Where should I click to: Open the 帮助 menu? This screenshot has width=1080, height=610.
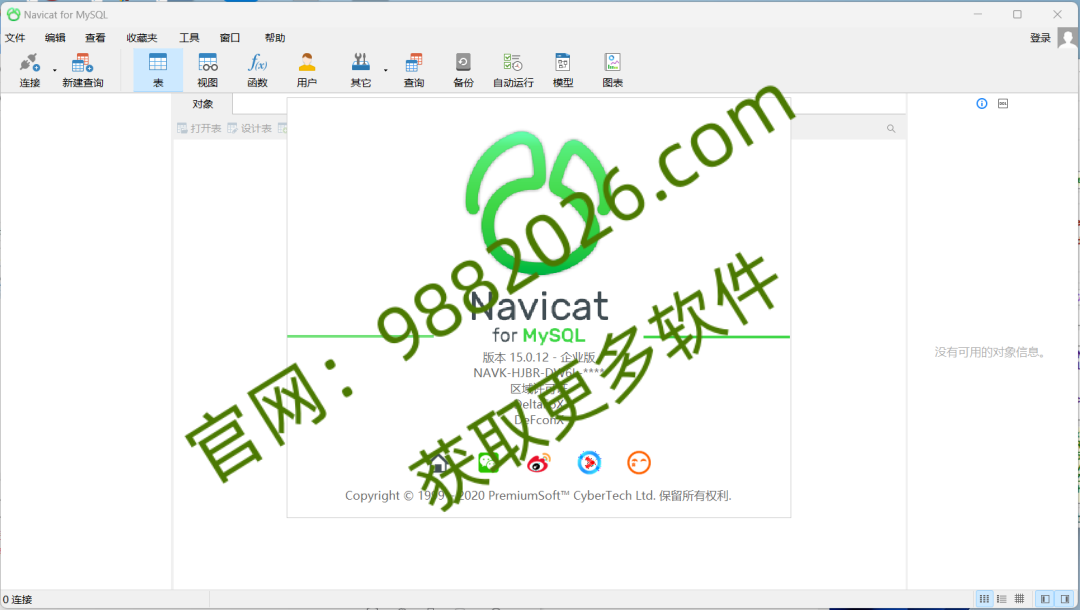click(275, 38)
